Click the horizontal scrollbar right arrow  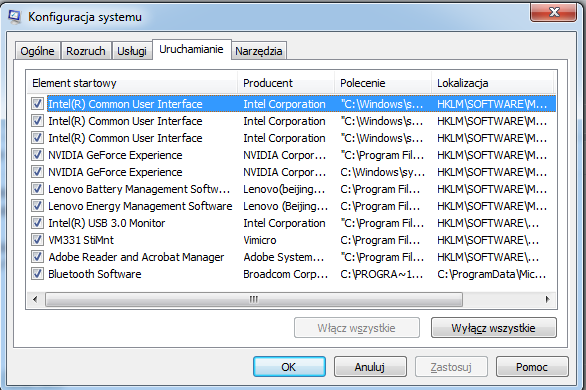click(x=548, y=299)
